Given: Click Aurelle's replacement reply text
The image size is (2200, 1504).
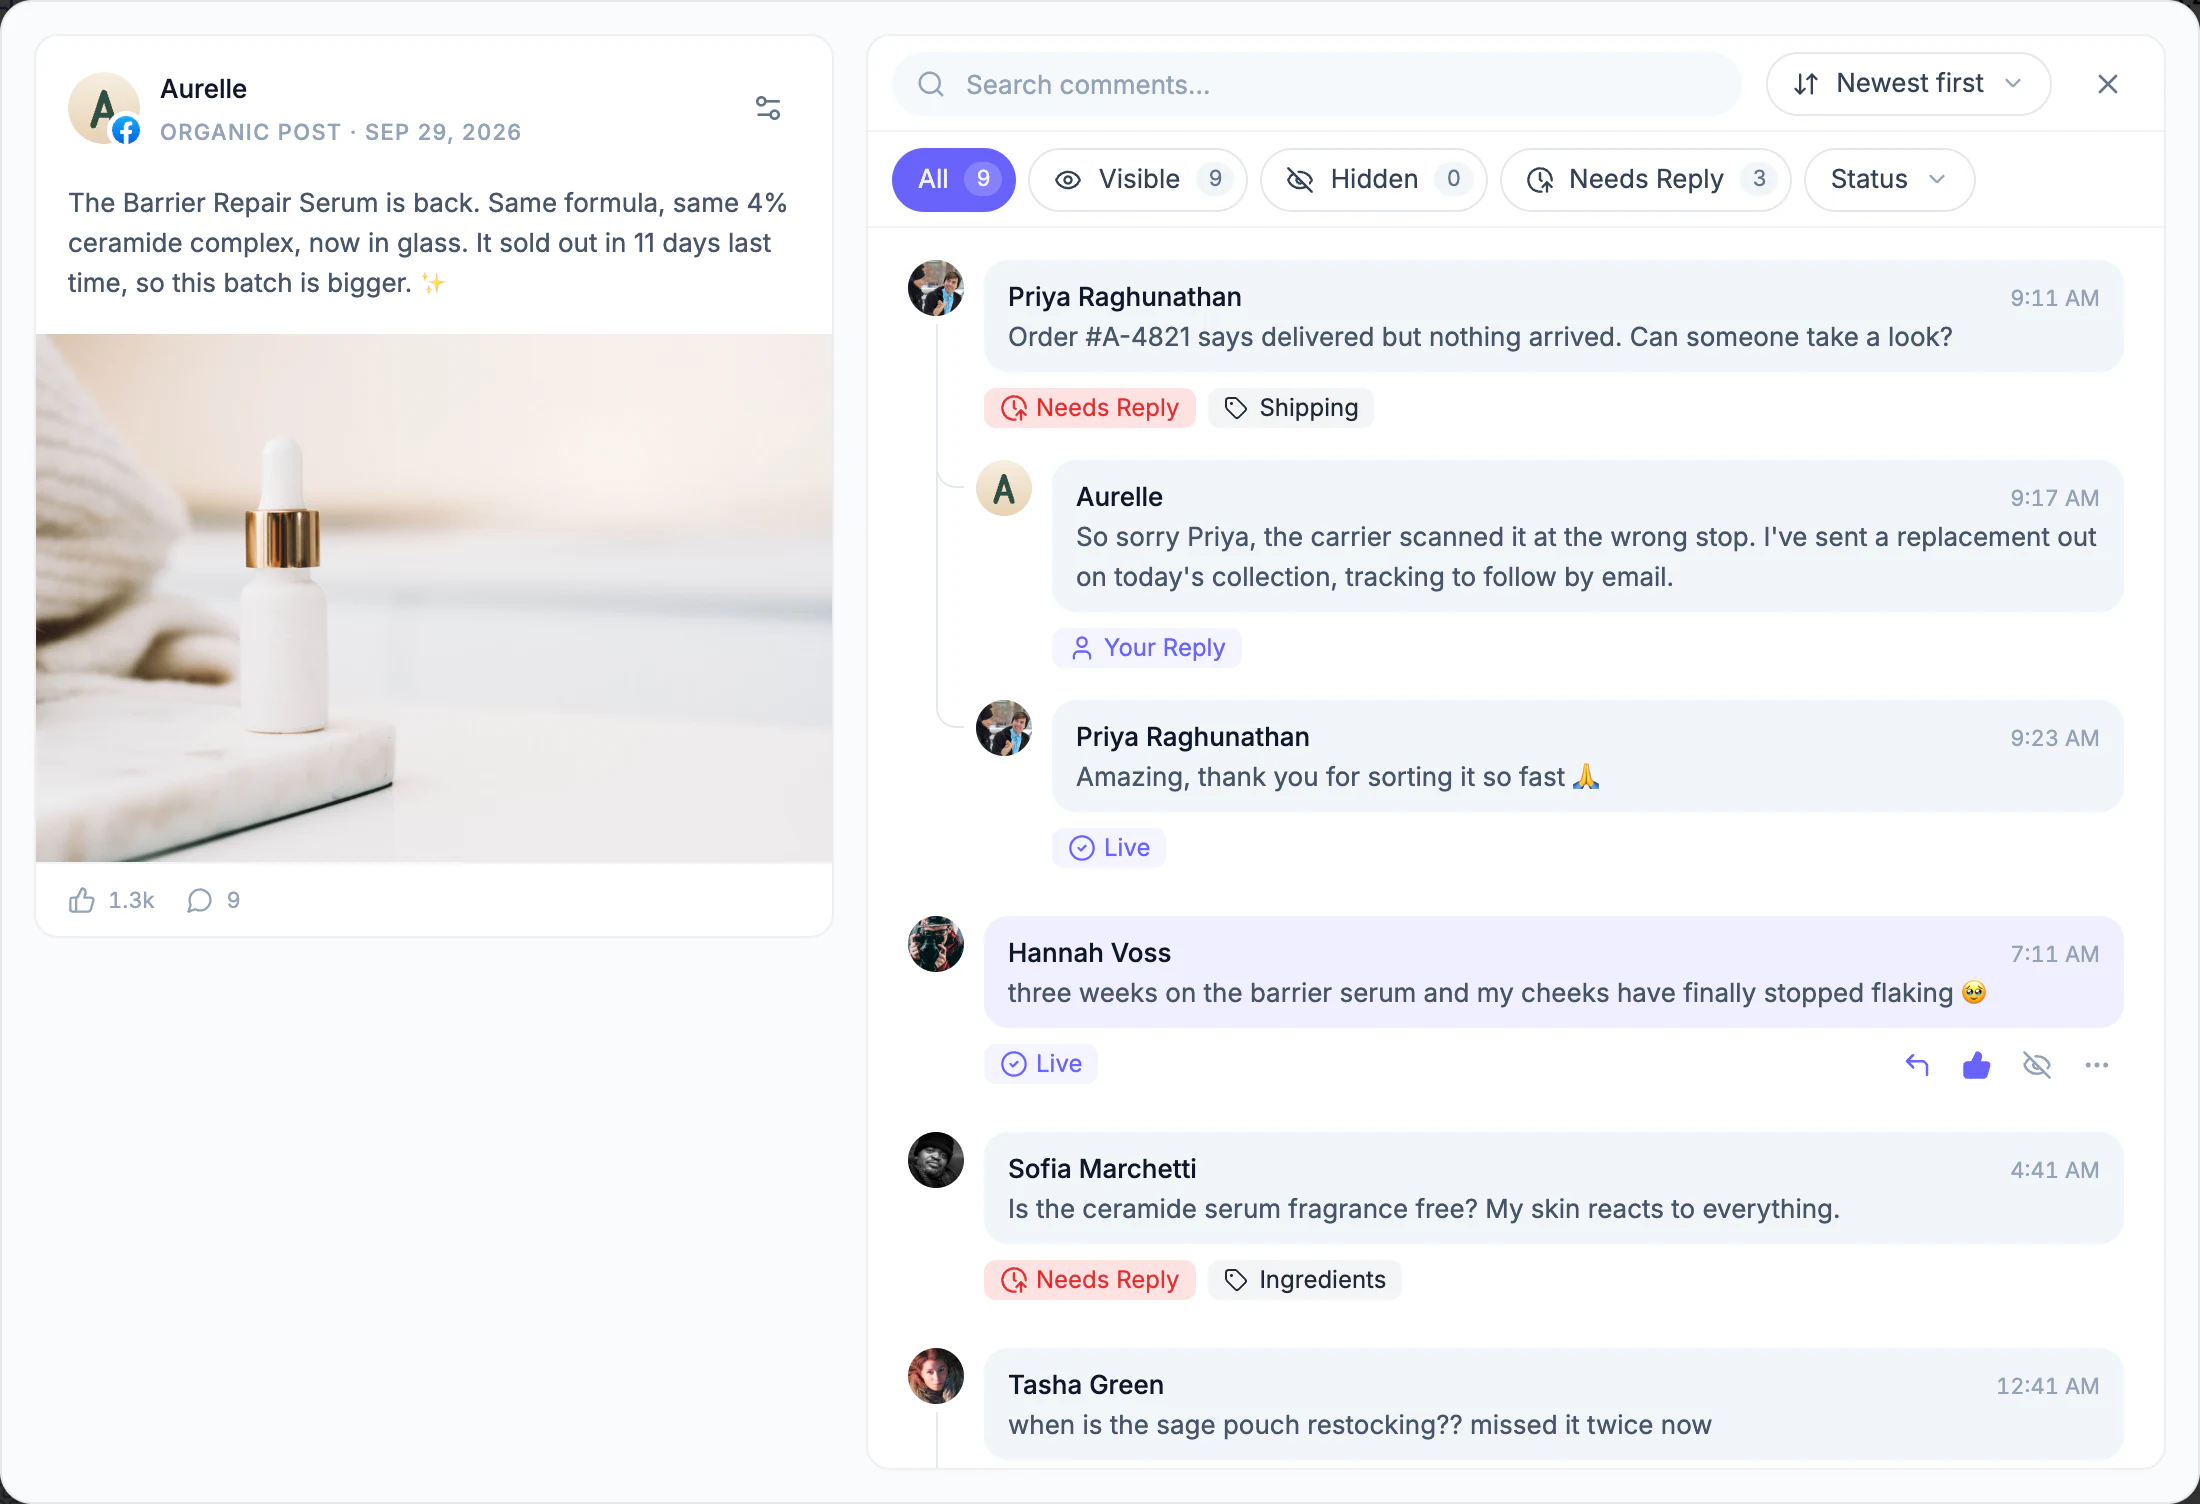Looking at the screenshot, I should pos(1586,557).
